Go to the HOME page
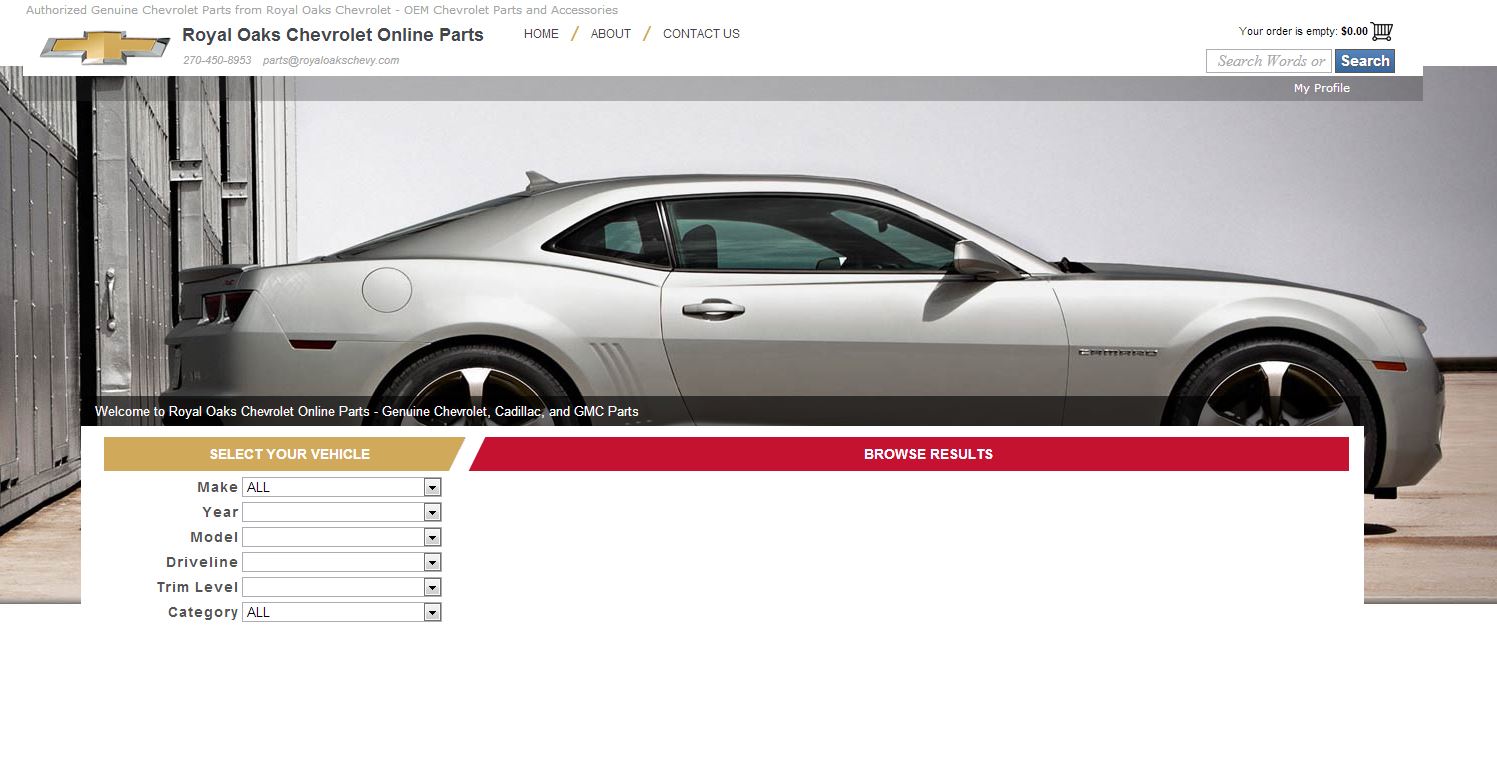The width and height of the screenshot is (1497, 779). 541,33
